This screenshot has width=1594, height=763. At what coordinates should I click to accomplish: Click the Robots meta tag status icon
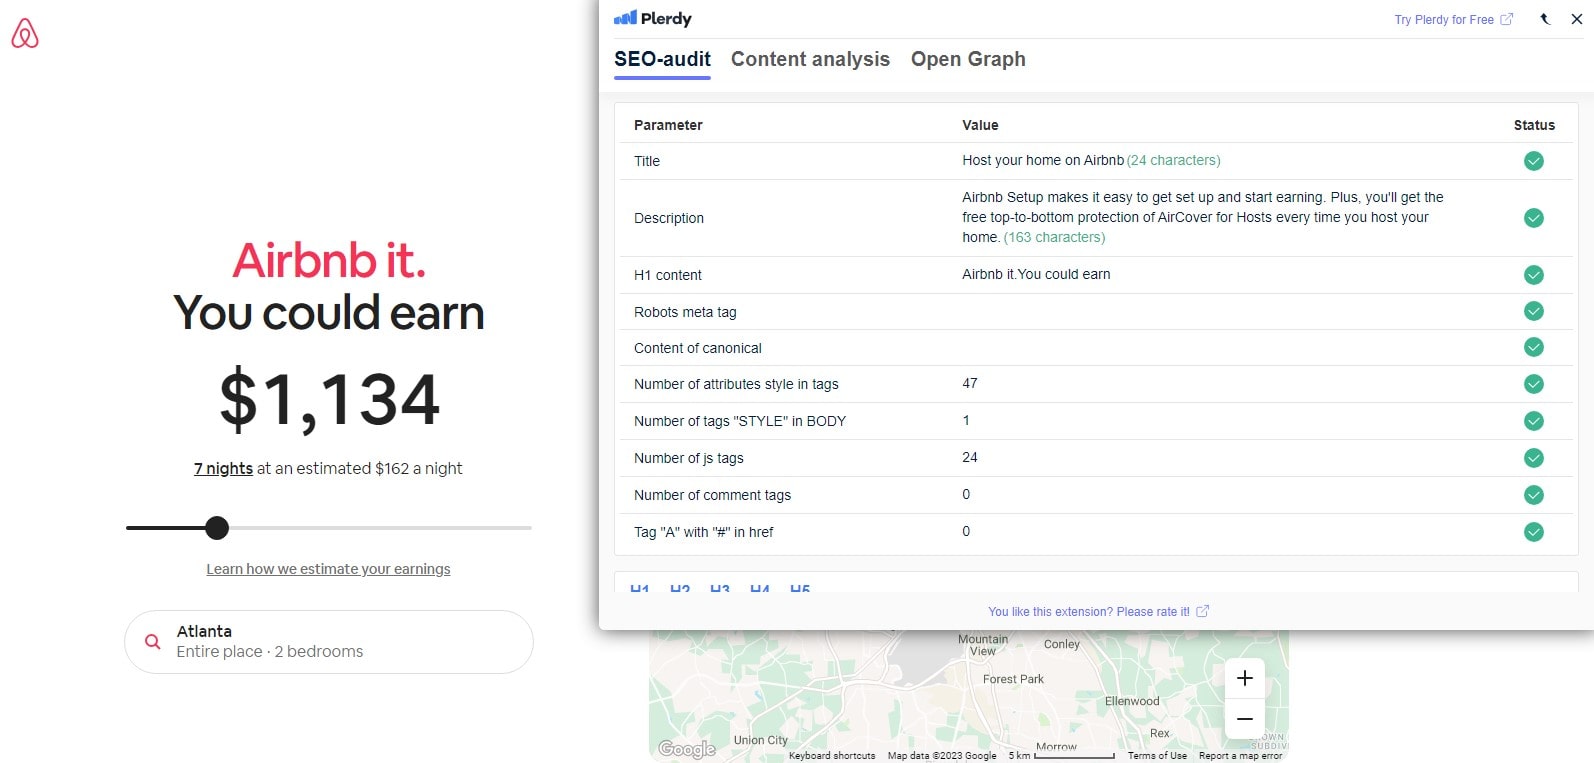pos(1534,311)
